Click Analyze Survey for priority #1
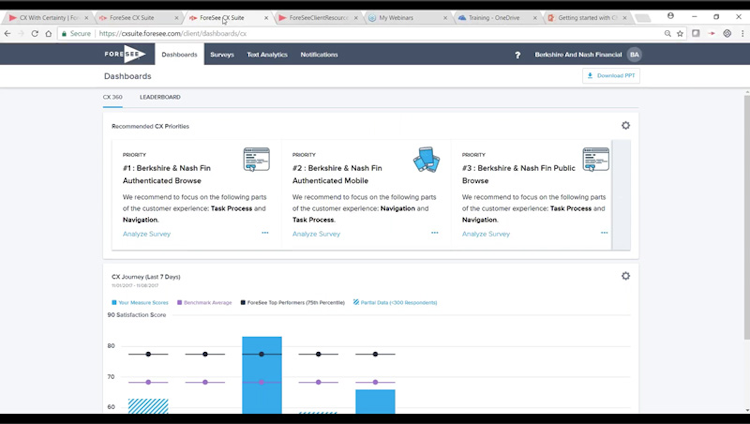This screenshot has height=424, width=750. [x=146, y=234]
